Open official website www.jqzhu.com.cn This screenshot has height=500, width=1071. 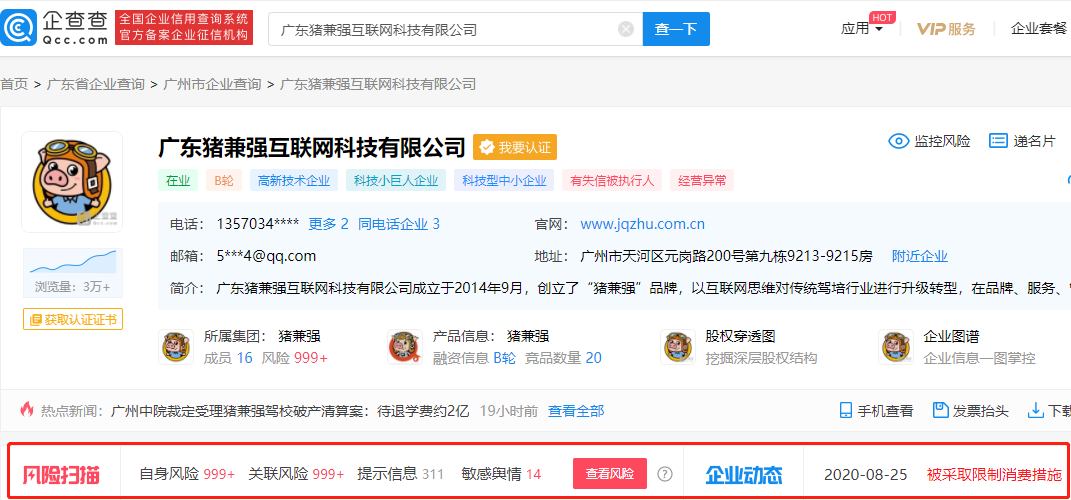[x=642, y=224]
